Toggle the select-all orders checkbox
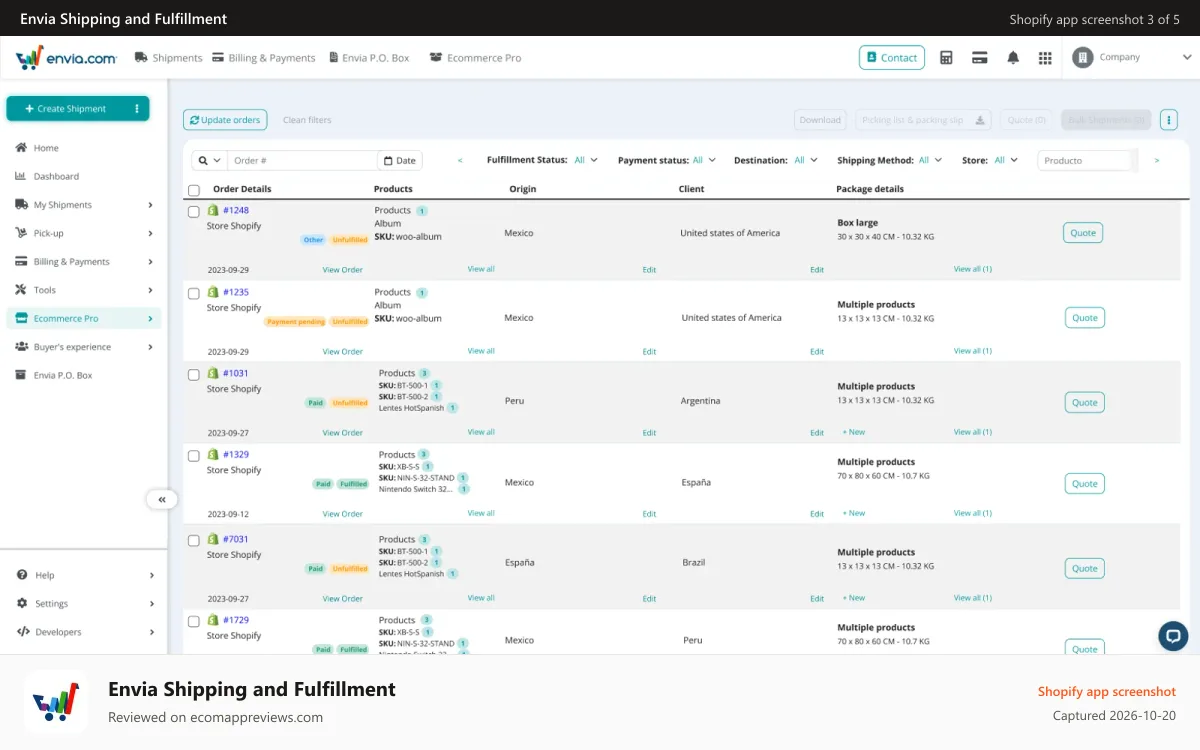Viewport: 1200px width, 750px height. click(194, 190)
